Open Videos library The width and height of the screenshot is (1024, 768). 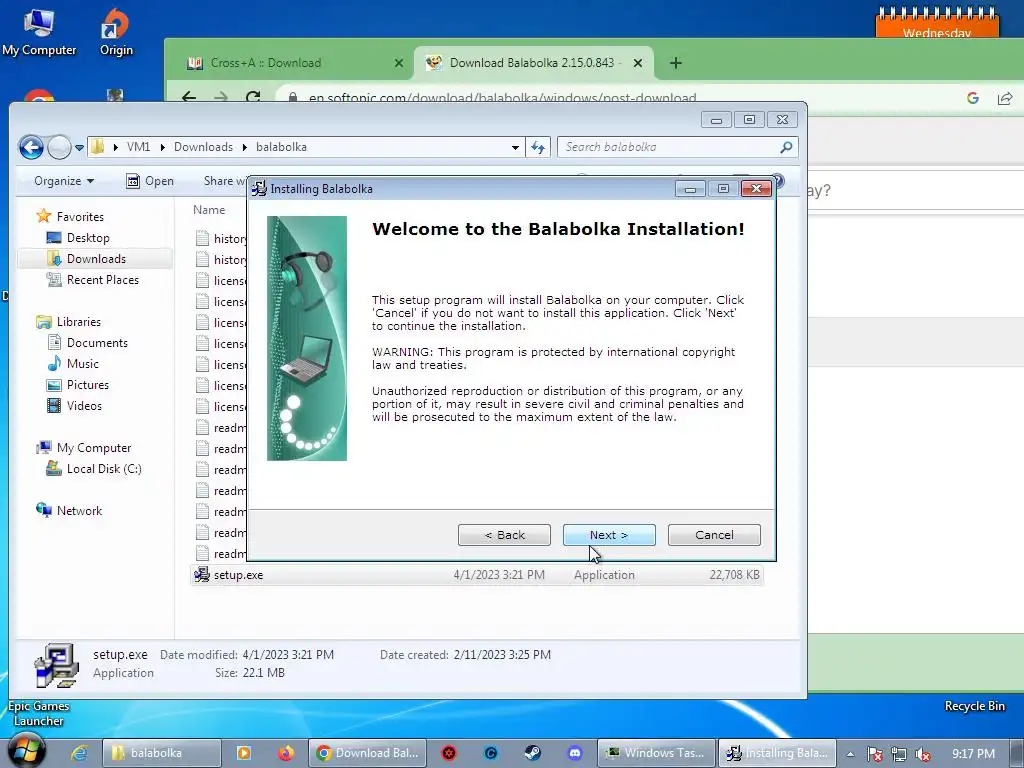click(x=84, y=406)
